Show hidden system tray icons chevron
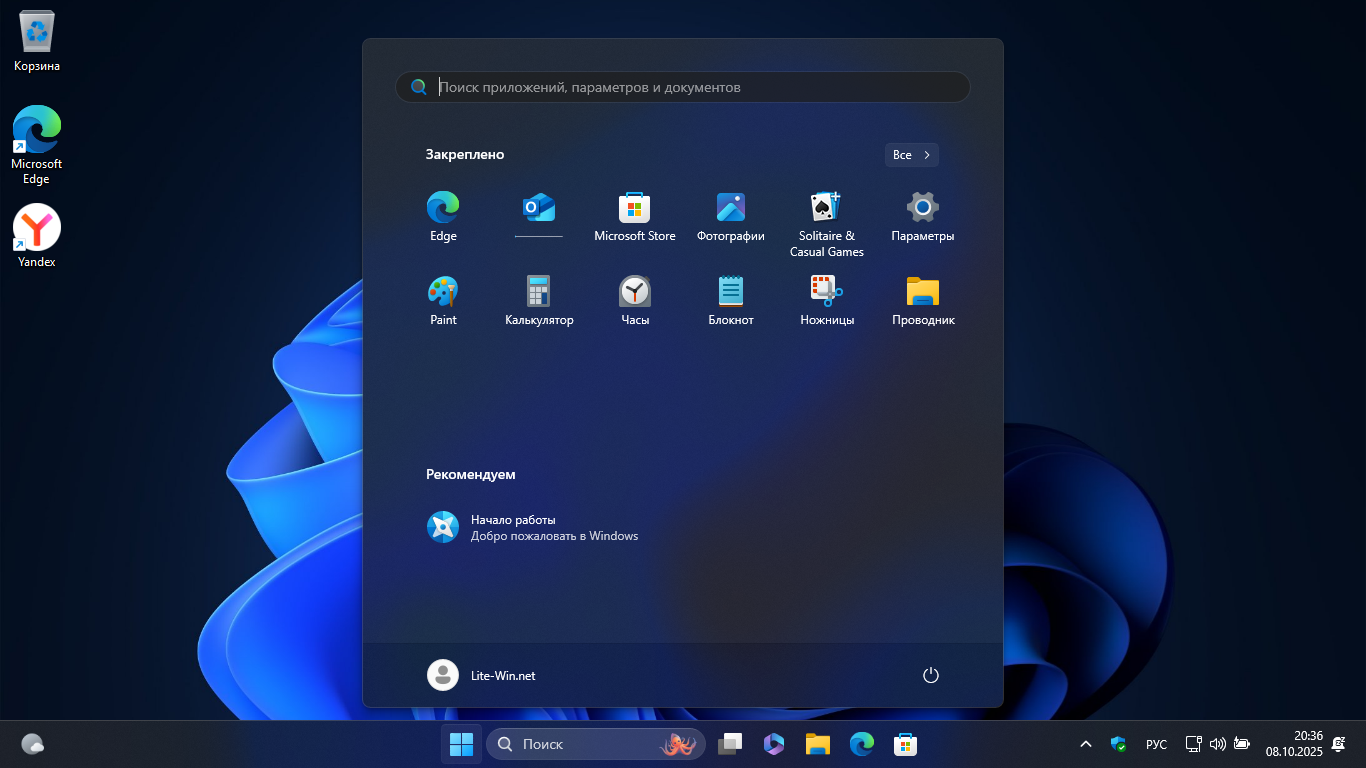This screenshot has width=1366, height=768. pyautogui.click(x=1085, y=744)
